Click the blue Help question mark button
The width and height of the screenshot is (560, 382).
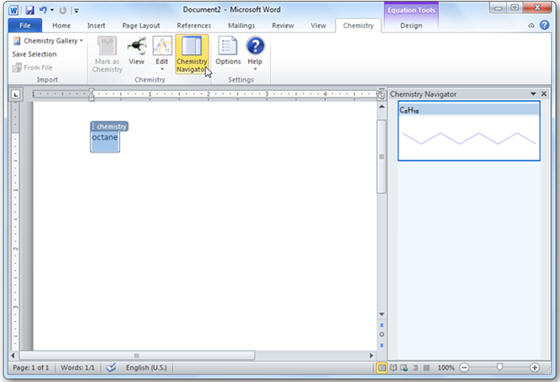click(255, 46)
